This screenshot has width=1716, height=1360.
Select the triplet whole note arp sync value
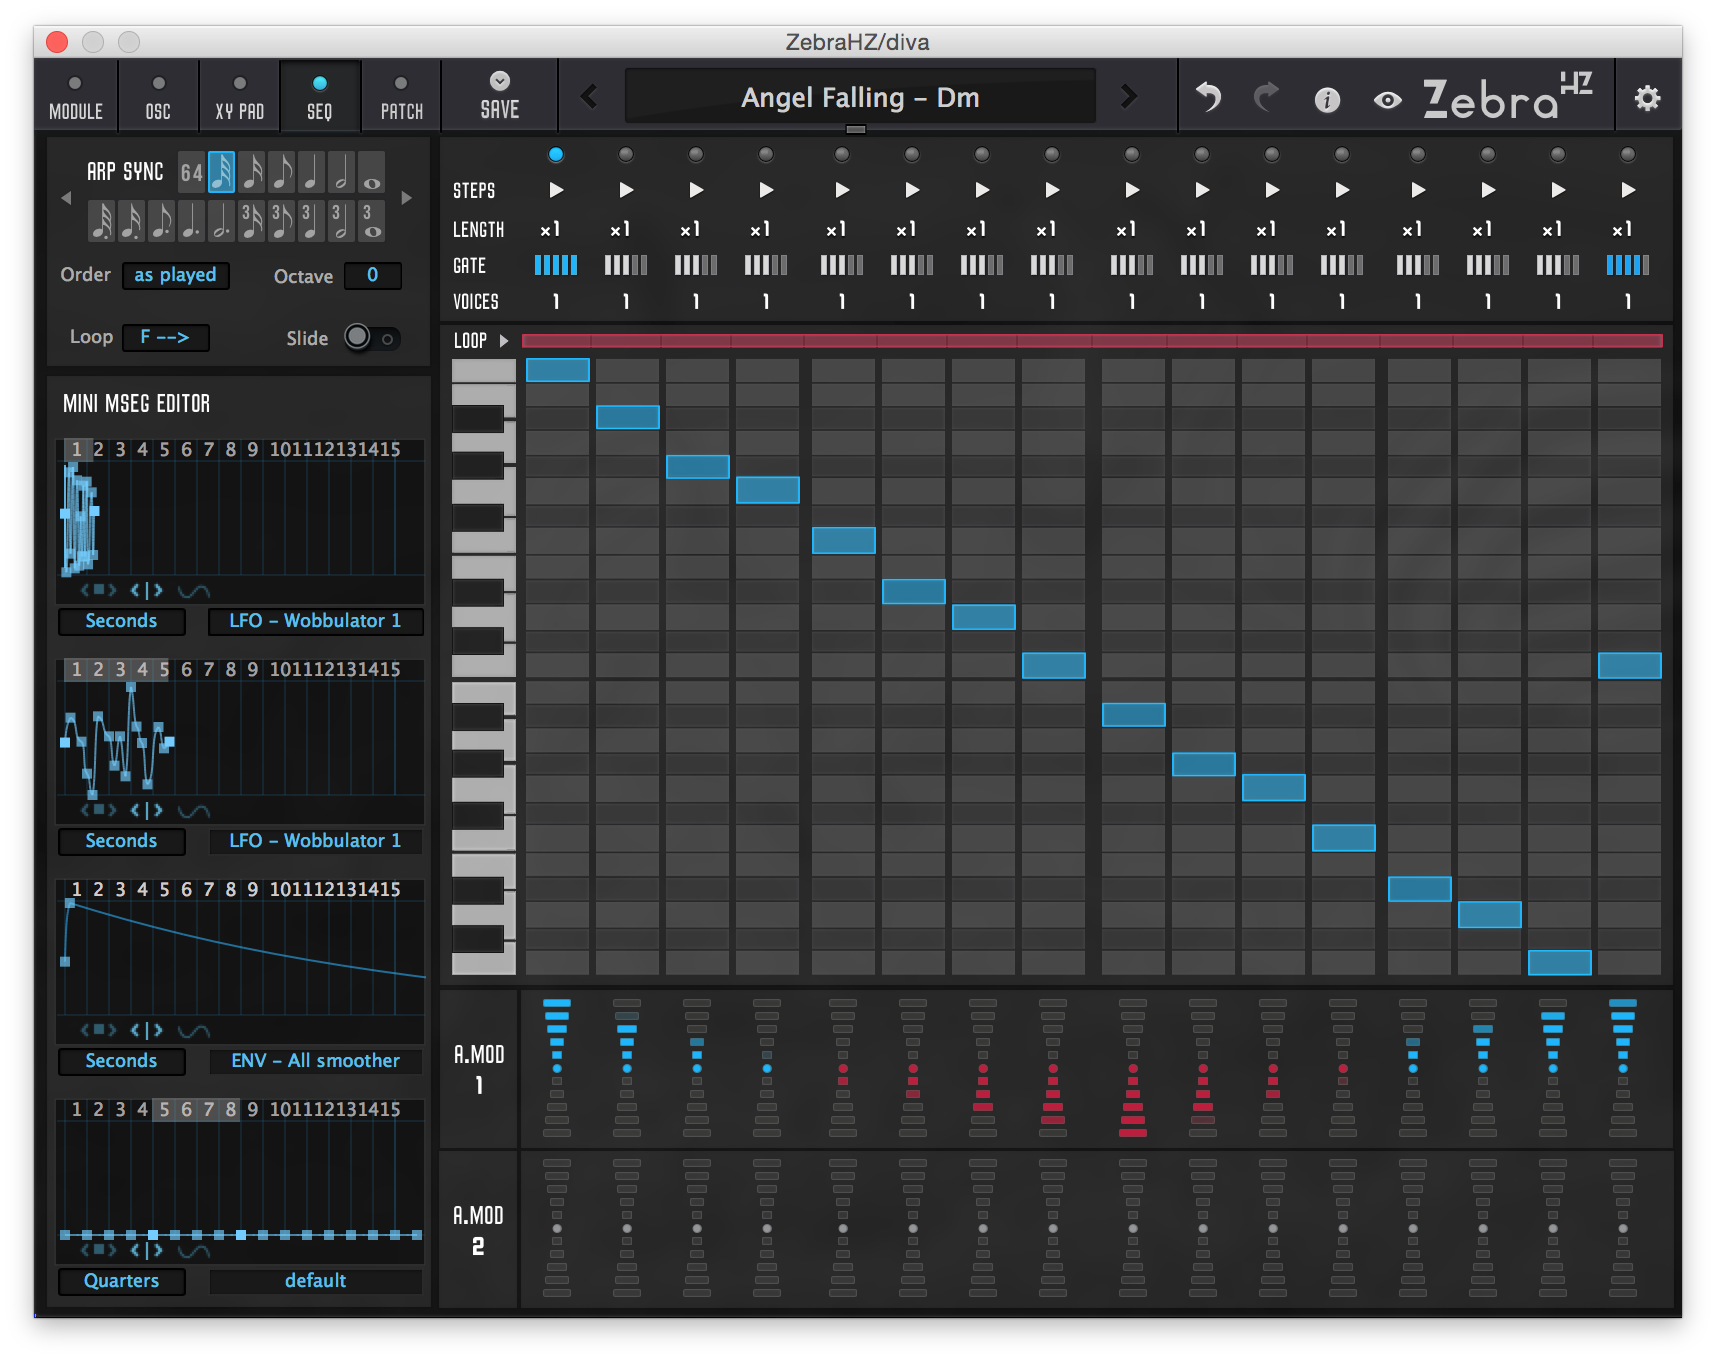[x=371, y=220]
